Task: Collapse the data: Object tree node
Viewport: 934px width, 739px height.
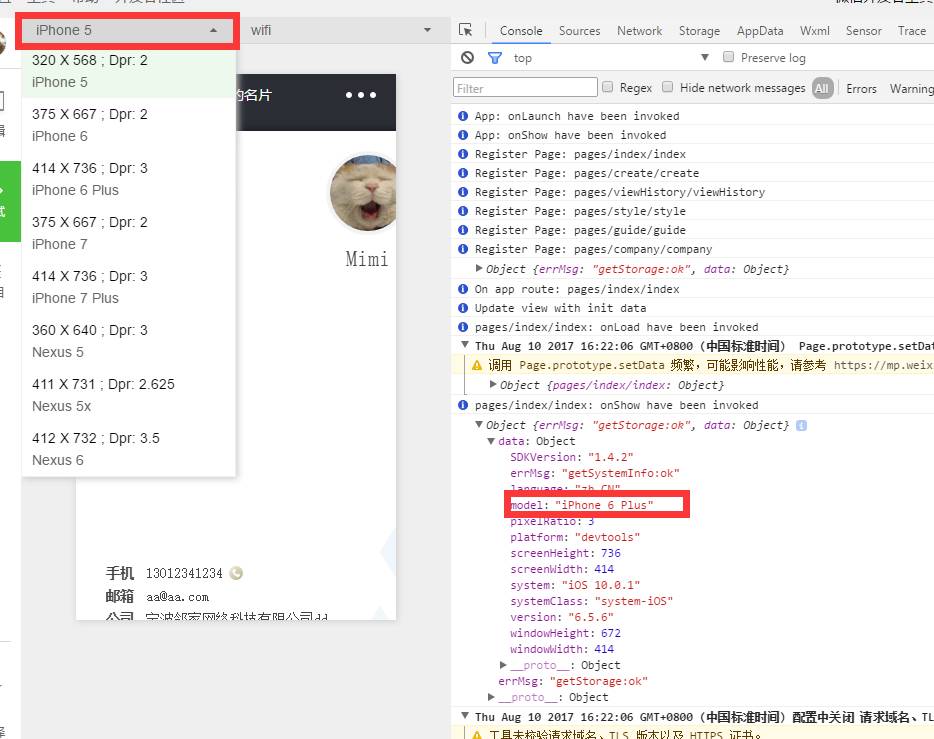Action: (x=491, y=441)
